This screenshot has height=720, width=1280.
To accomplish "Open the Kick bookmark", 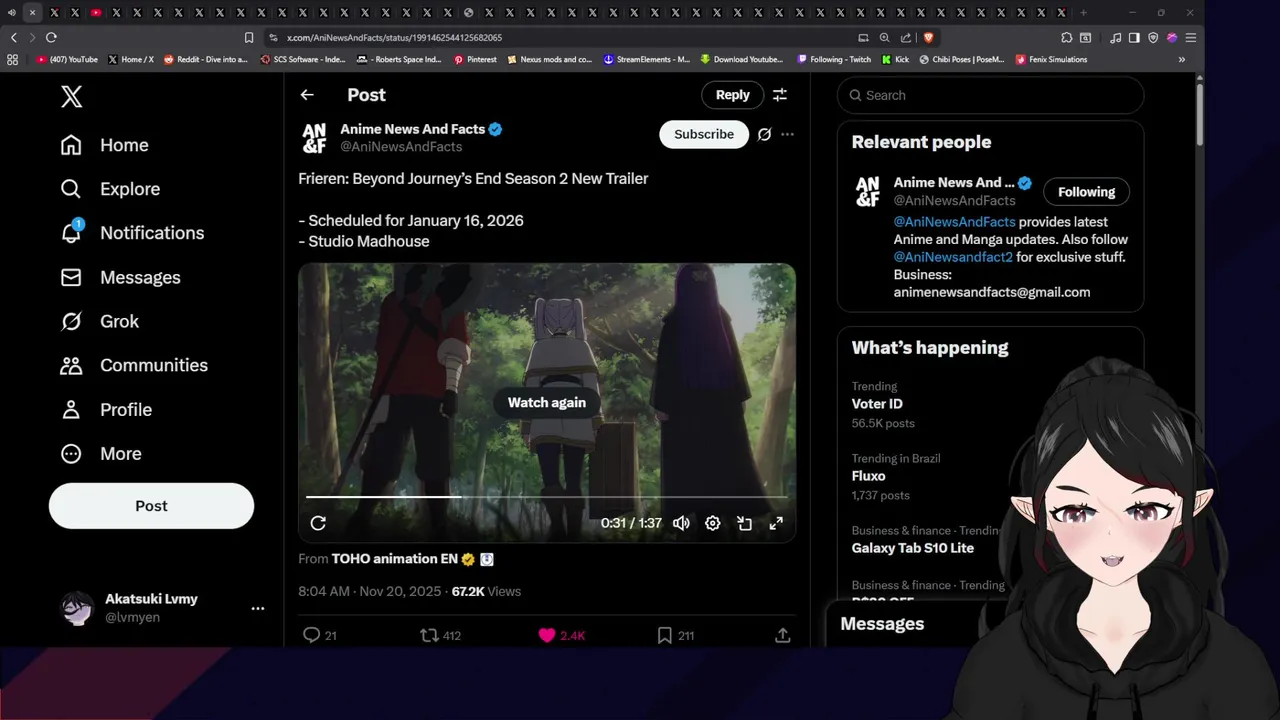I will coord(895,59).
